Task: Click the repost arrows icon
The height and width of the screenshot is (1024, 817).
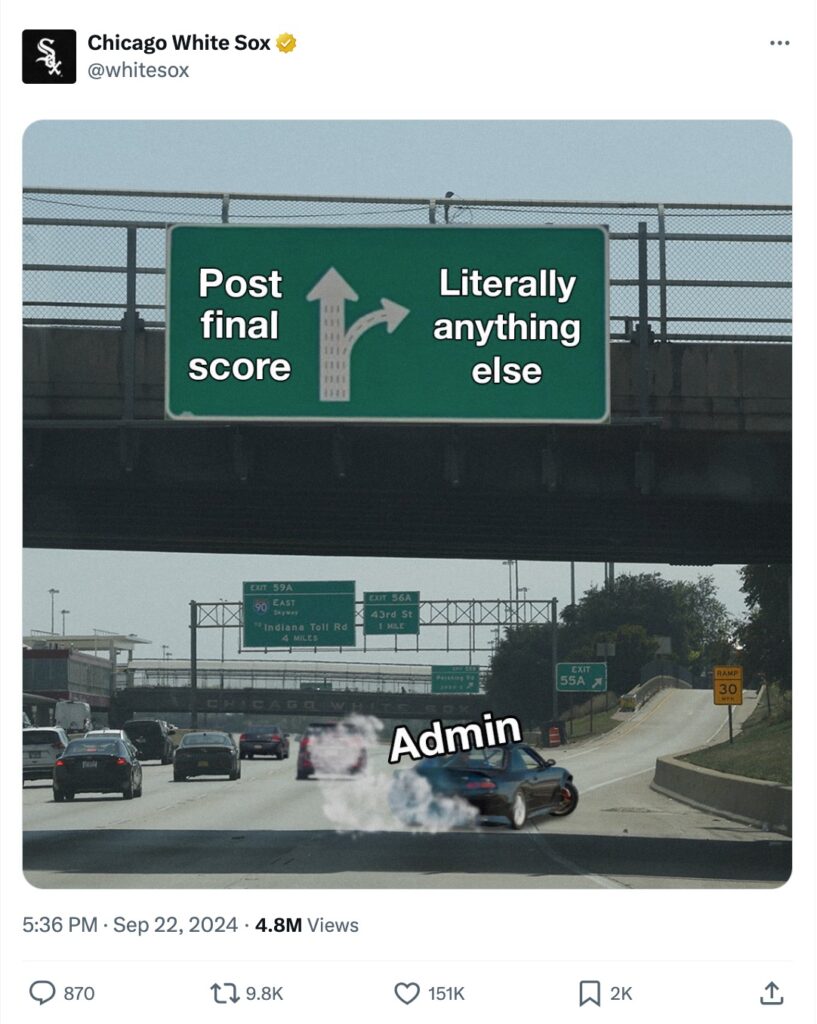Action: 225,993
